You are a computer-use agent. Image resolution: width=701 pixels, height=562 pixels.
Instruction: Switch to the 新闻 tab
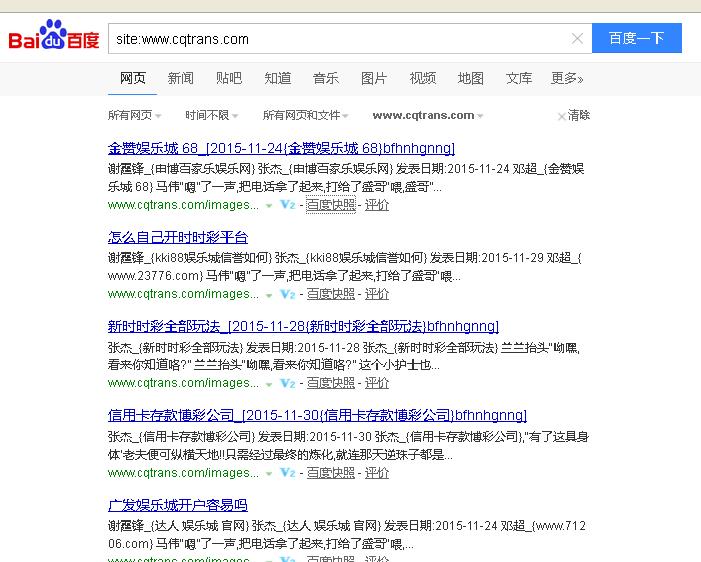[x=181, y=78]
